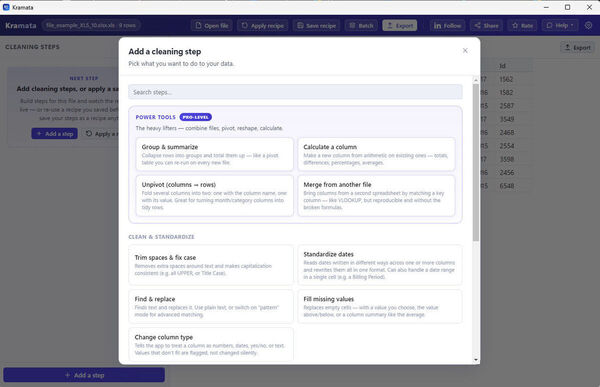This screenshot has height=387, width=600.
Task: Click the small Add a step button in panel
Action: point(54,134)
